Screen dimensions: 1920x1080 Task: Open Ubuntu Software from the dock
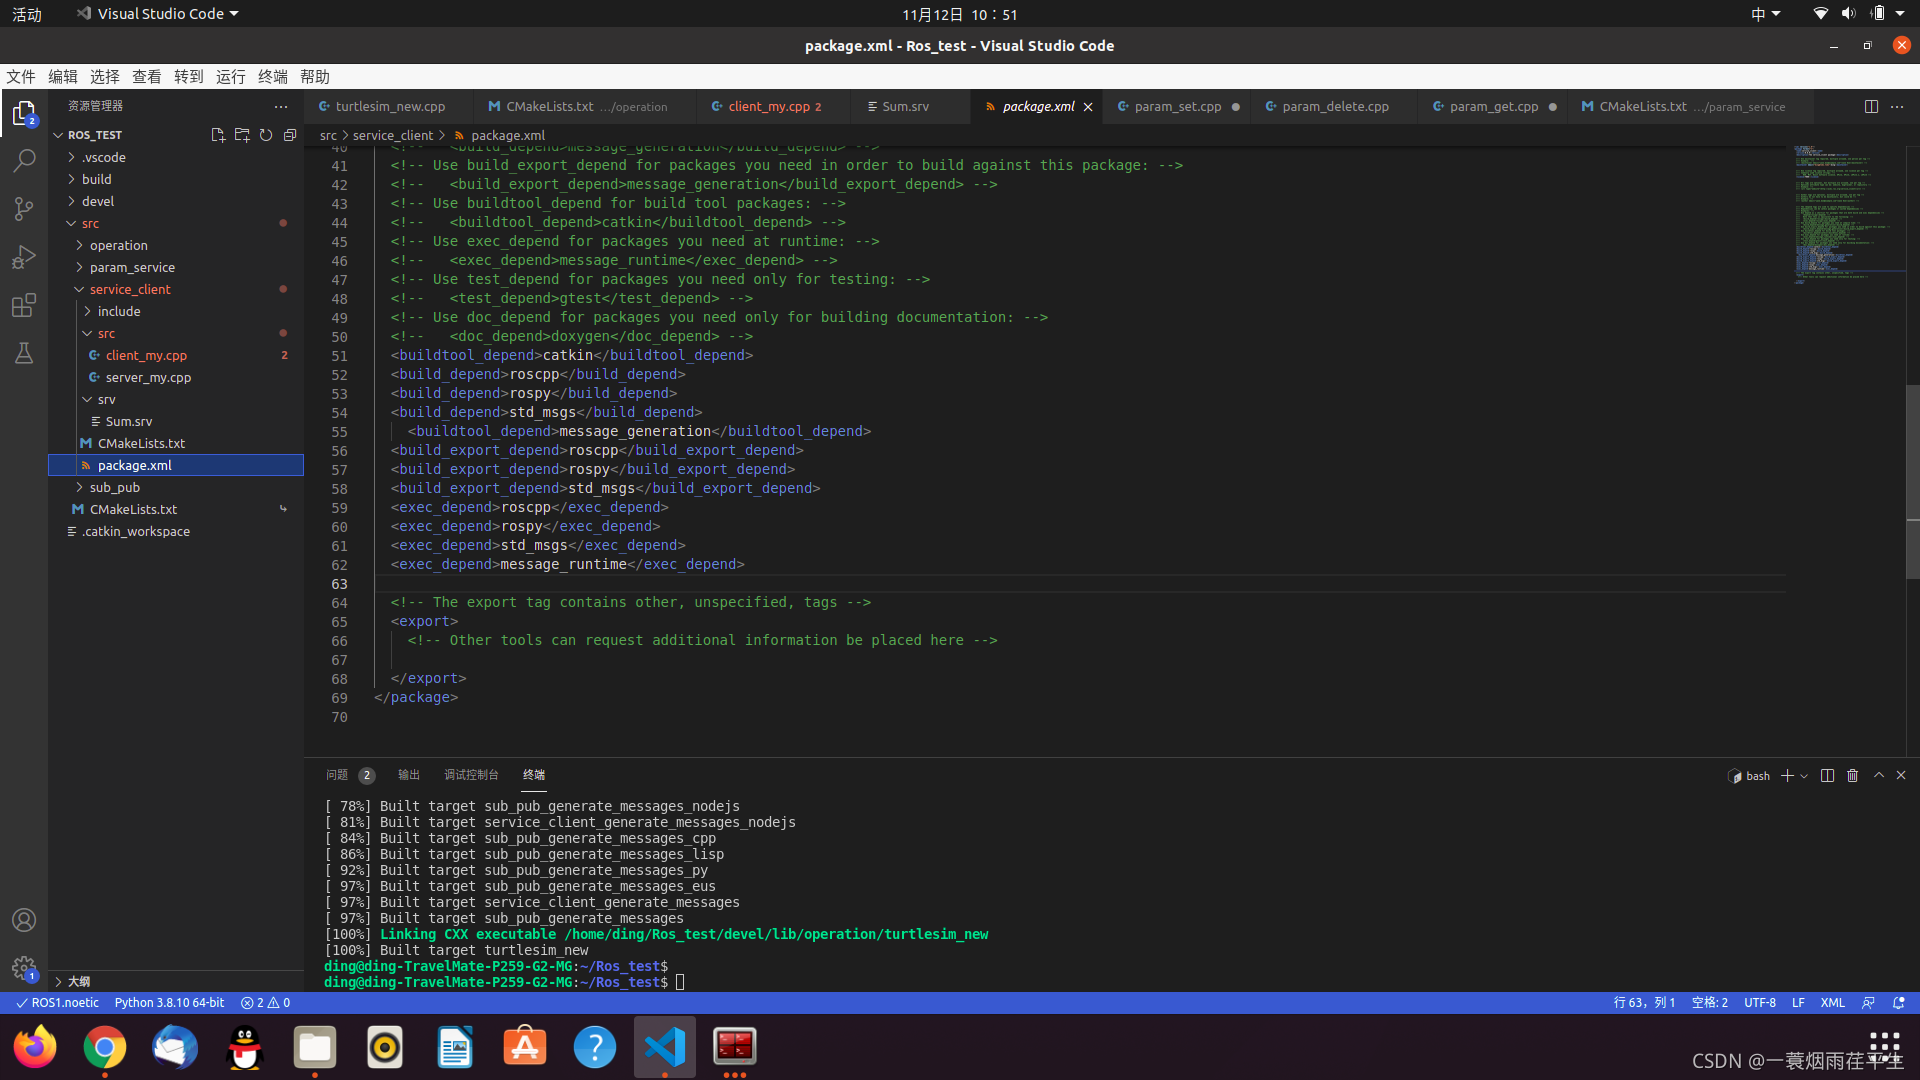[x=525, y=1047]
